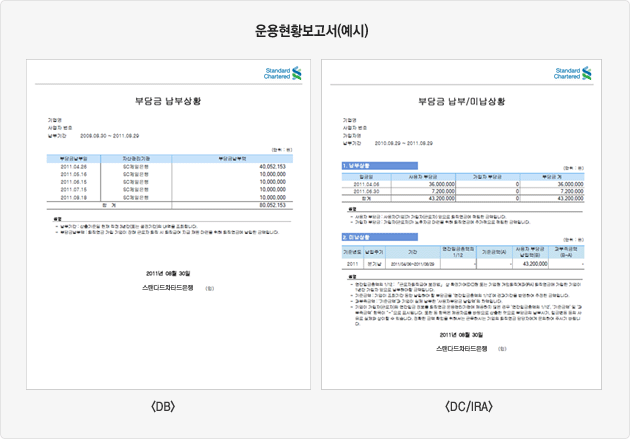Click the period '2008.08.30 ~ 2011.08.29'
The width and height of the screenshot is (630, 439).
pos(109,136)
